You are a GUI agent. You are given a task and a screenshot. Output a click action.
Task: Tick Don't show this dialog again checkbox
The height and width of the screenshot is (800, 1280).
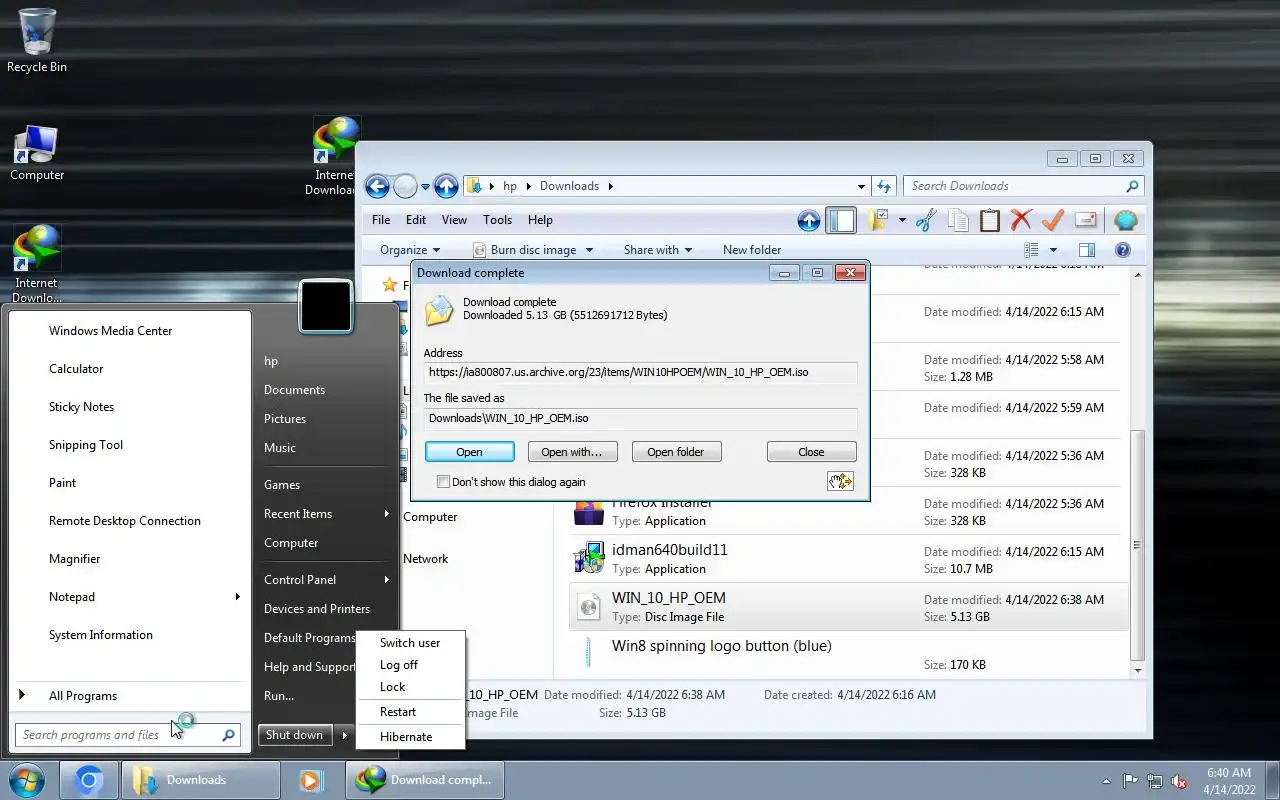(x=444, y=482)
